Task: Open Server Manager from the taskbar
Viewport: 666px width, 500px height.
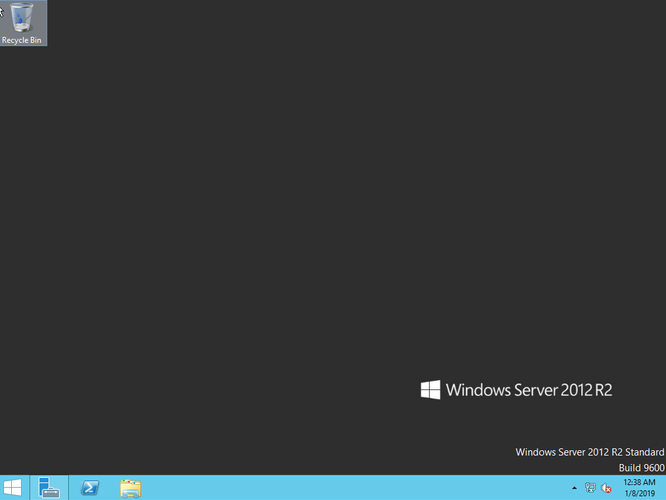Action: pyautogui.click(x=49, y=488)
